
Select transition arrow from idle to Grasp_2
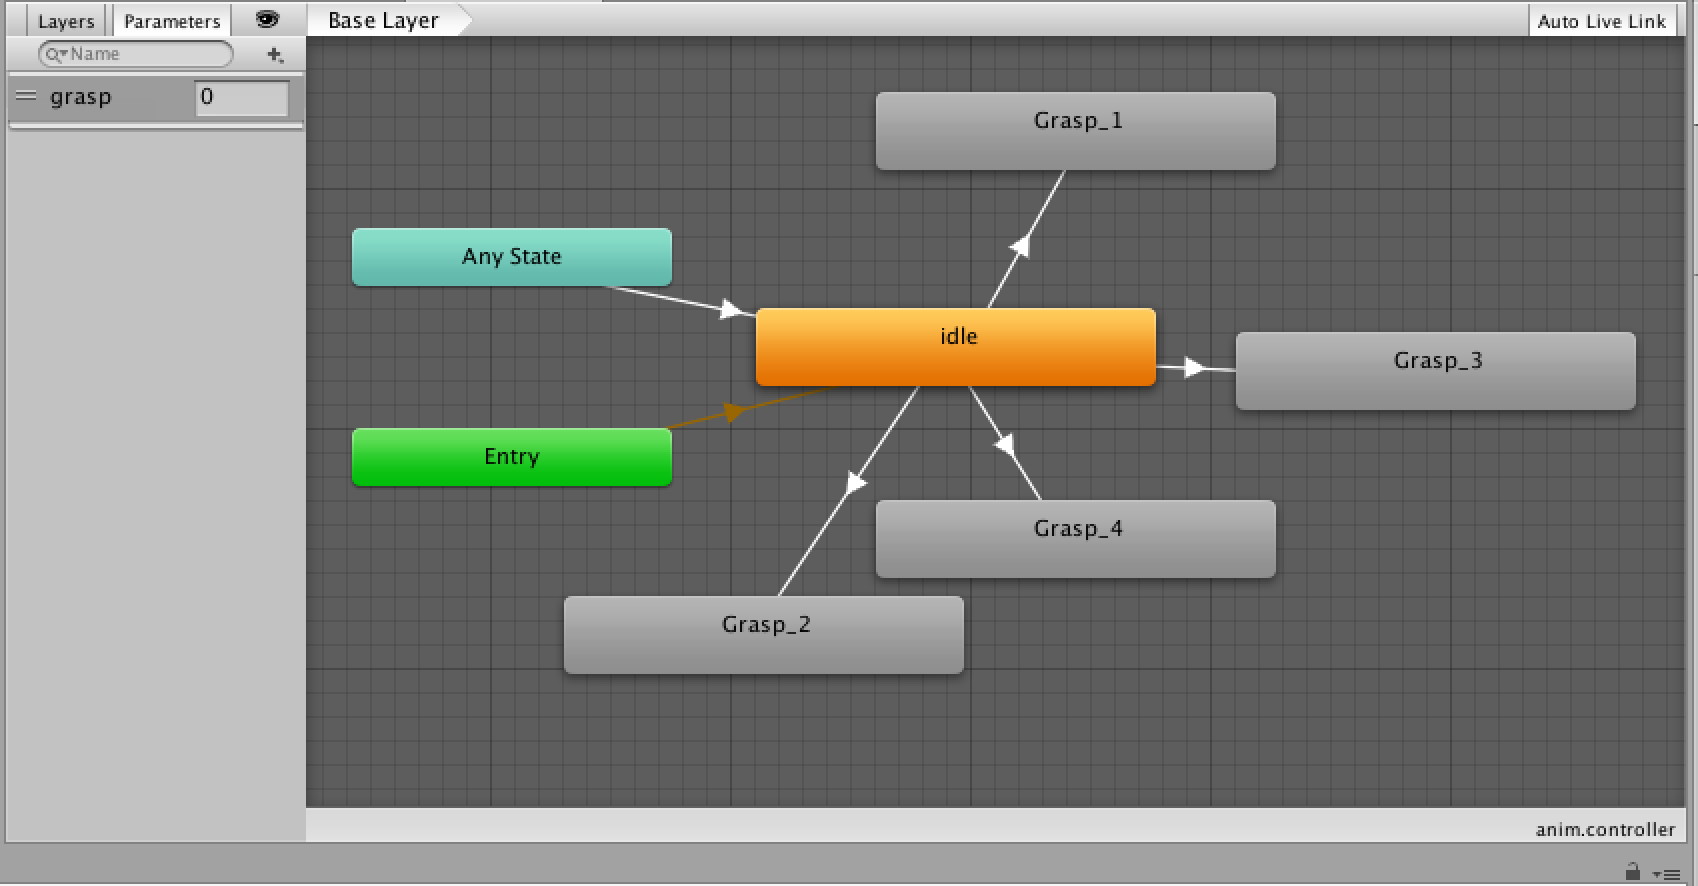coord(855,484)
